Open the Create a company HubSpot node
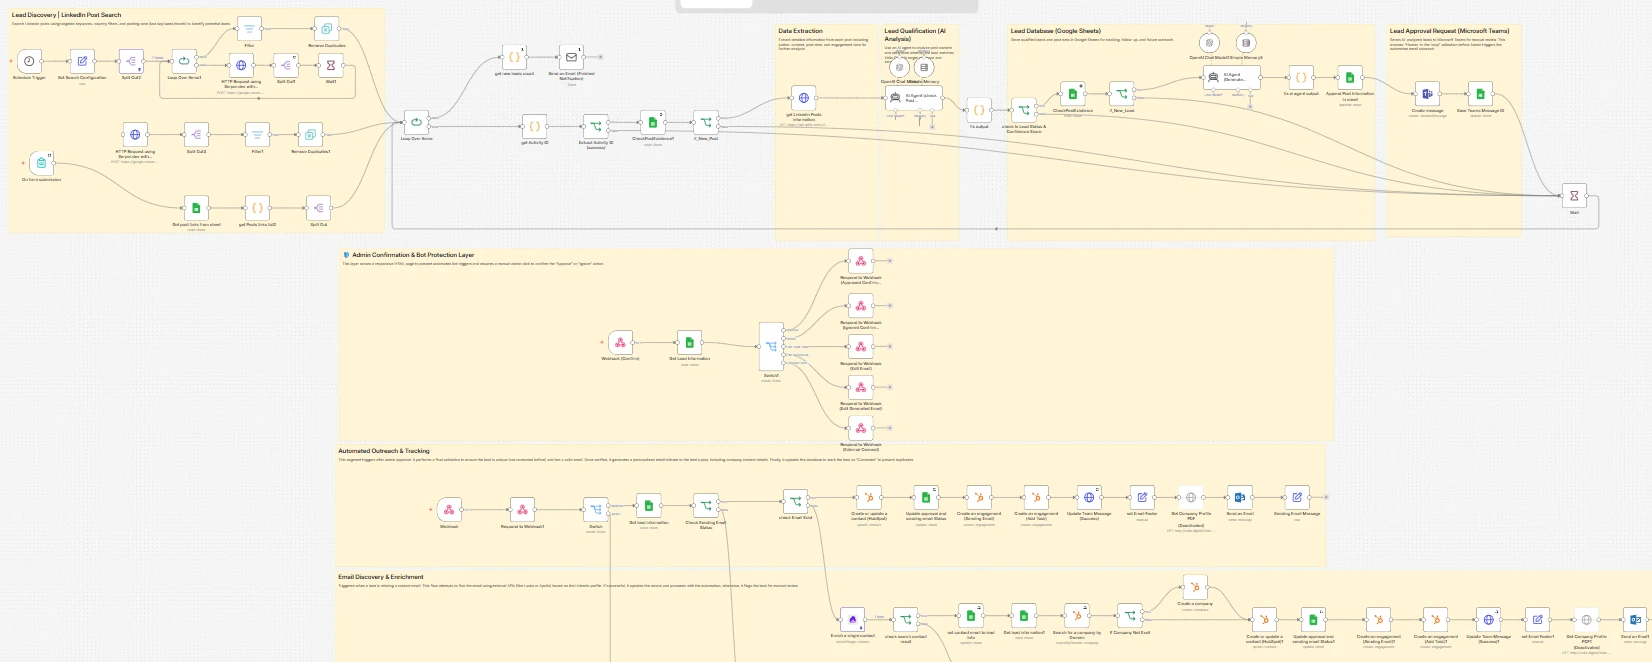1652x662 pixels. 1195,587
